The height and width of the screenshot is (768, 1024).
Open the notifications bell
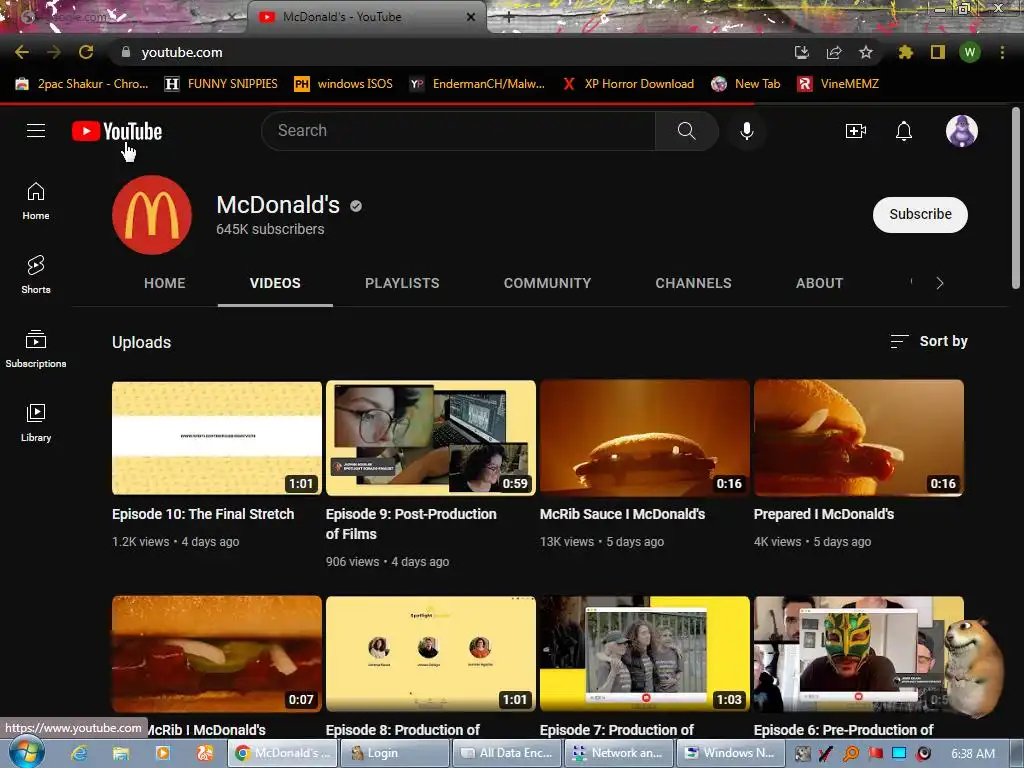[x=904, y=131]
